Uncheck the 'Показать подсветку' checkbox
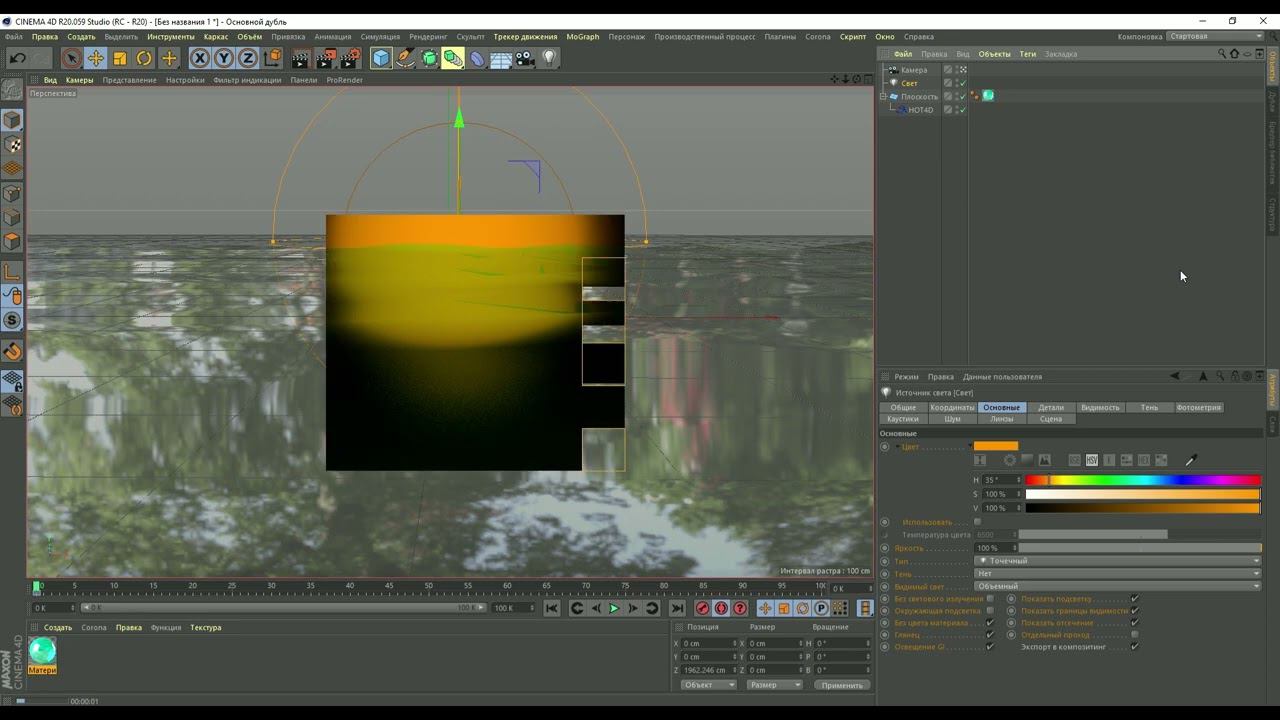The image size is (1280, 720). pyautogui.click(x=1134, y=599)
